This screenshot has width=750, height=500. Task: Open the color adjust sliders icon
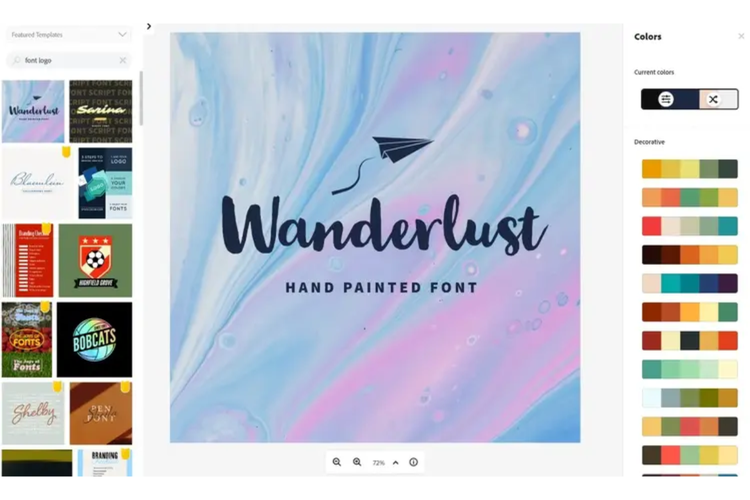point(665,99)
